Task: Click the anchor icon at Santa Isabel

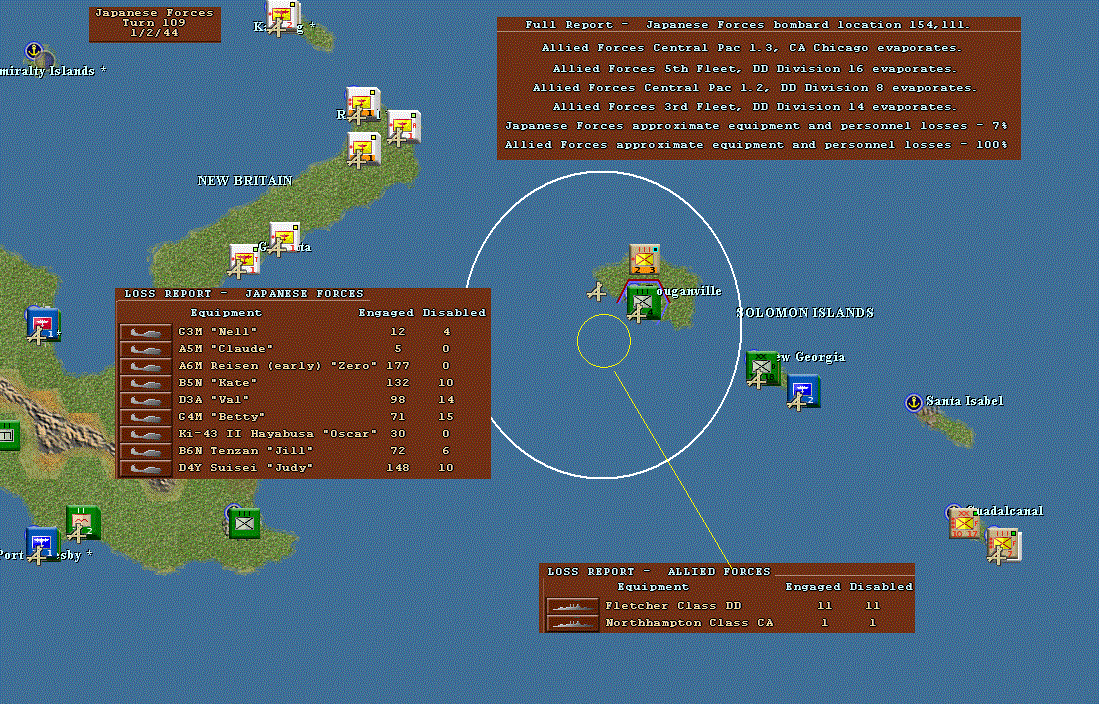Action: [913, 402]
